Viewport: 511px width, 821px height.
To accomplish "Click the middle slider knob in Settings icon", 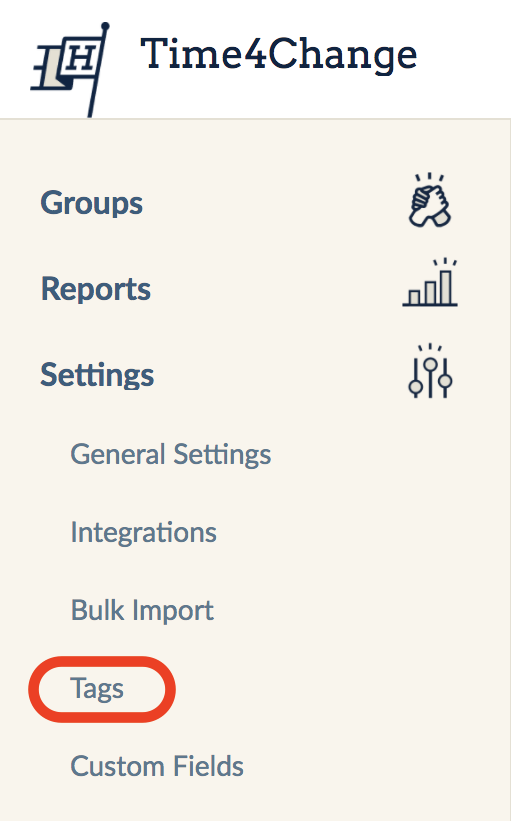I will point(430,364).
